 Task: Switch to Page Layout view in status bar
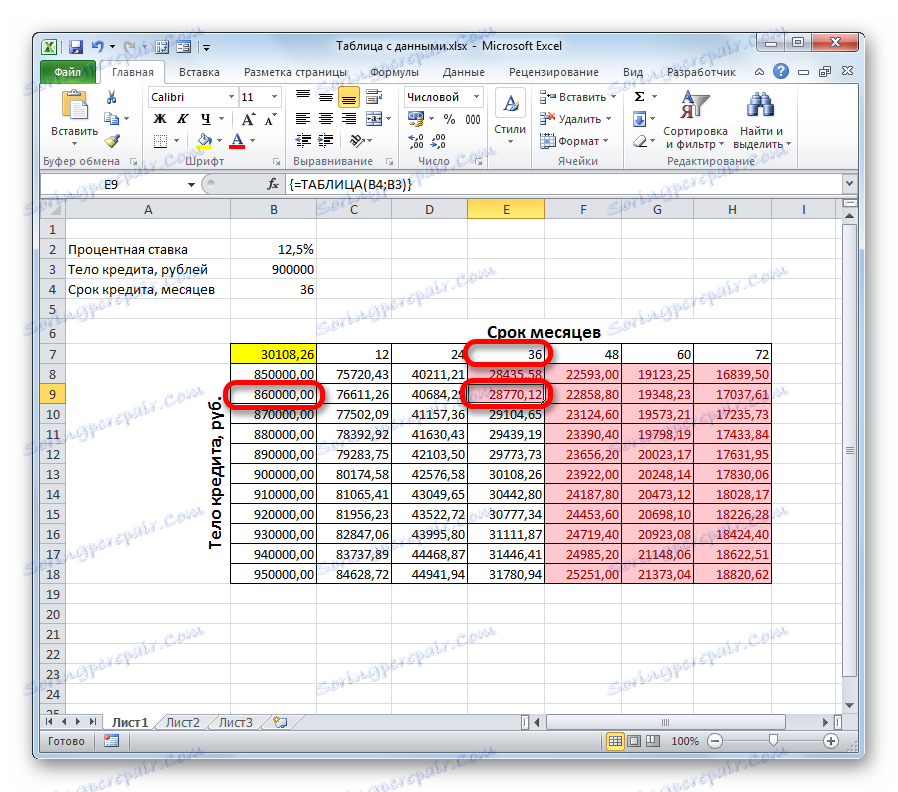tap(634, 741)
